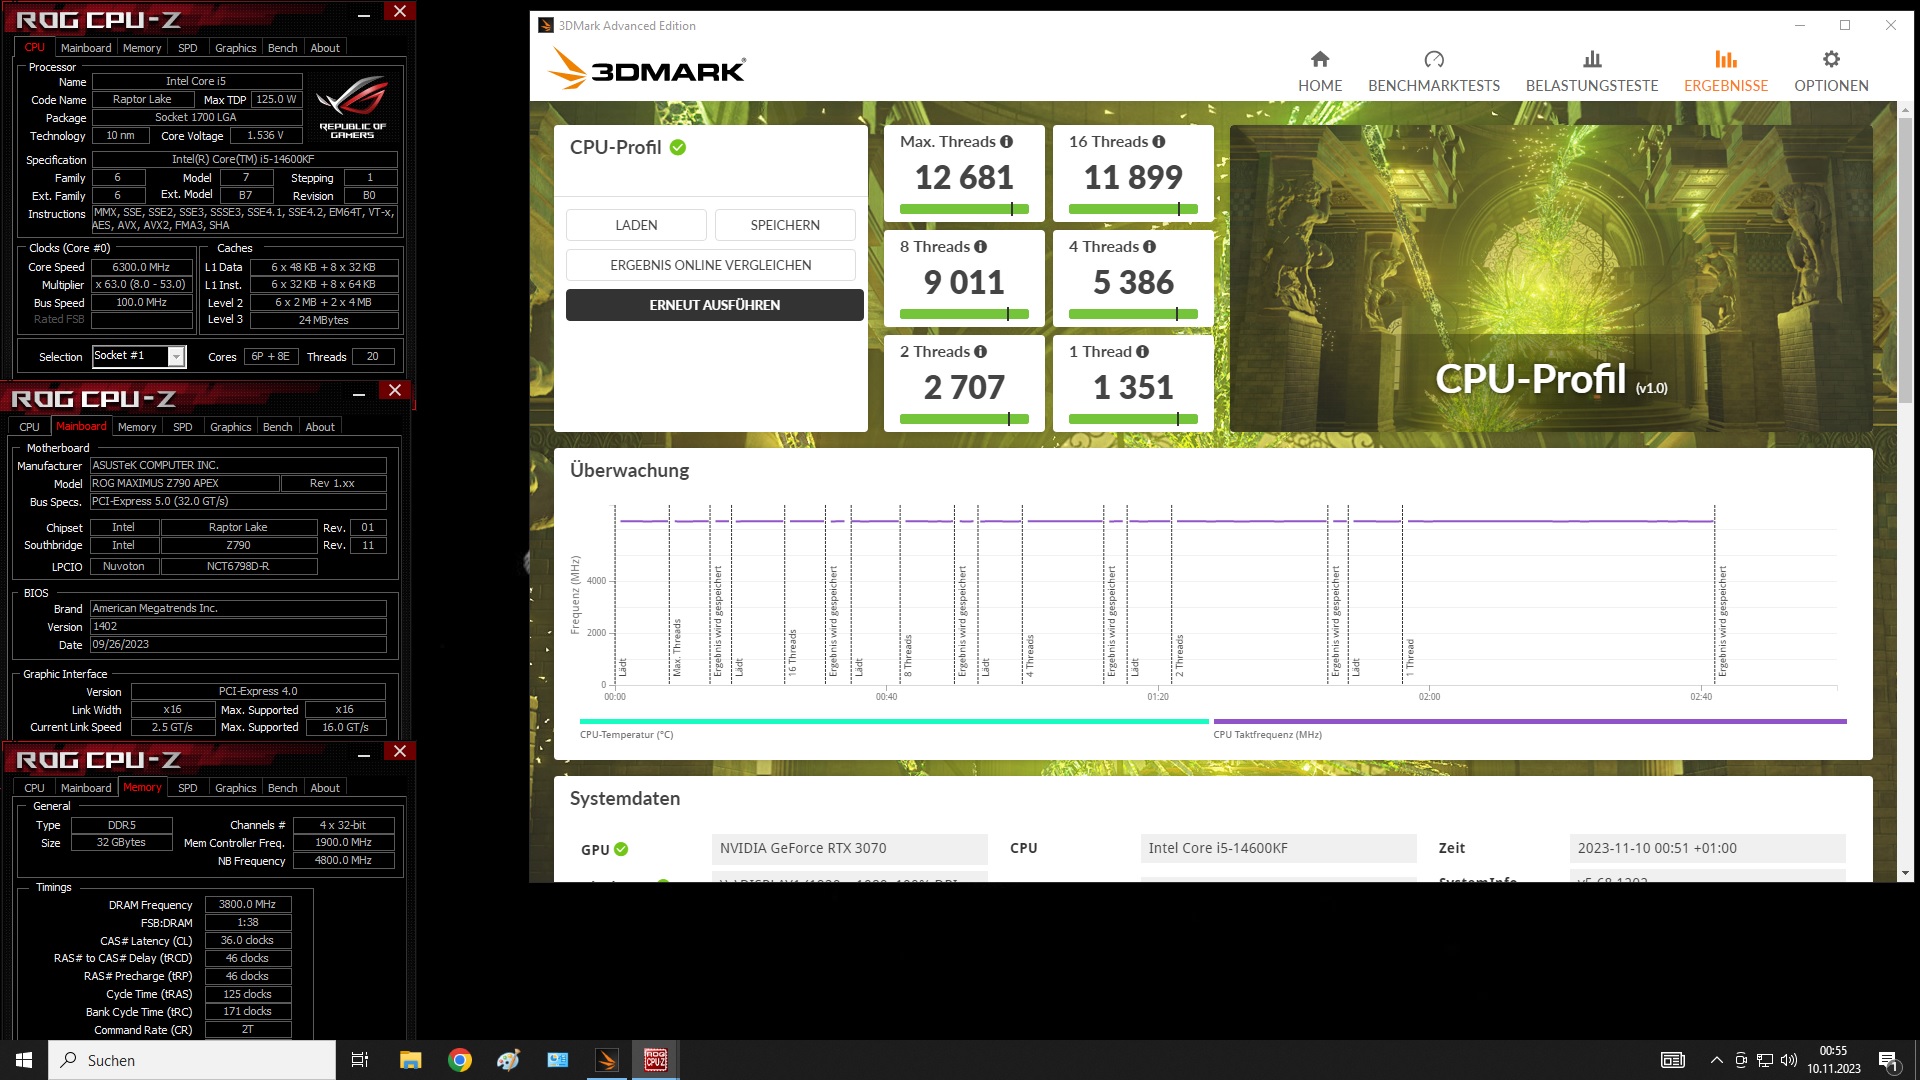This screenshot has width=1920, height=1080.
Task: Select the Intel Core i5-14600KF CPU field
Action: tap(1278, 848)
